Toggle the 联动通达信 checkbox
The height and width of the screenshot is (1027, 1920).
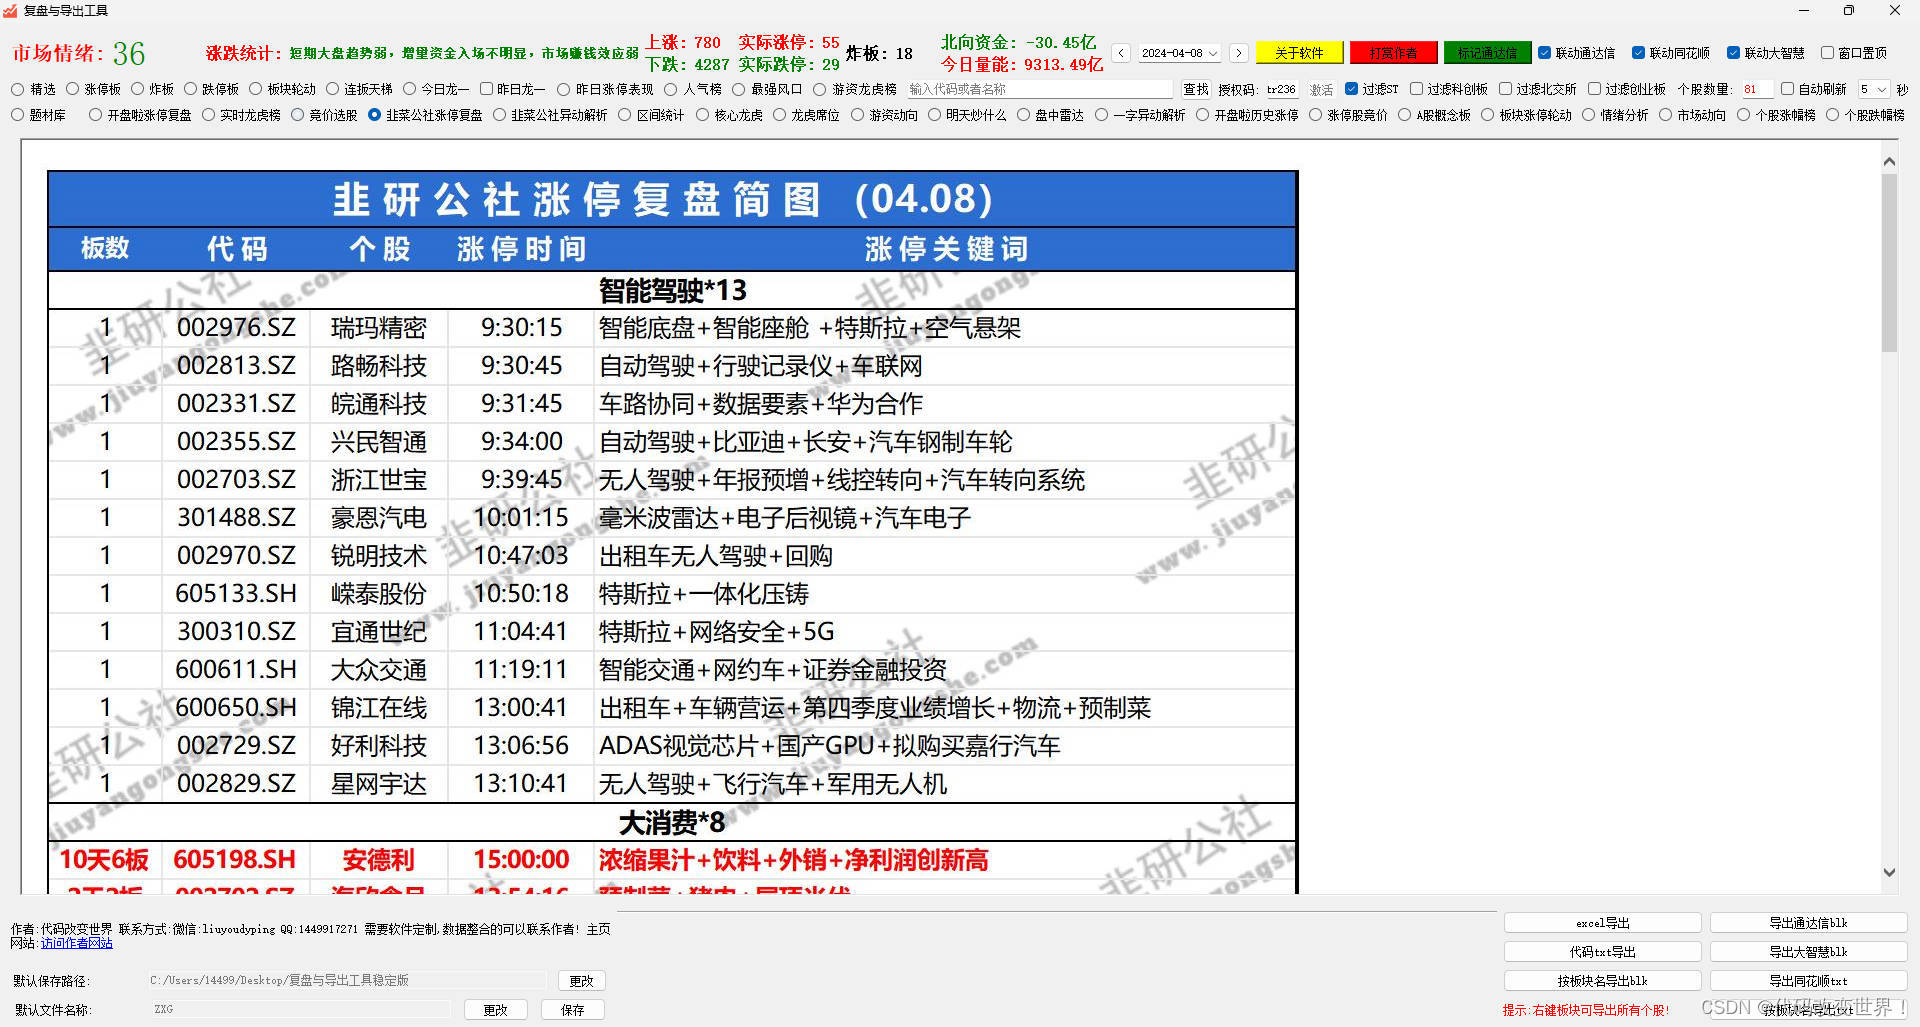coord(1545,53)
